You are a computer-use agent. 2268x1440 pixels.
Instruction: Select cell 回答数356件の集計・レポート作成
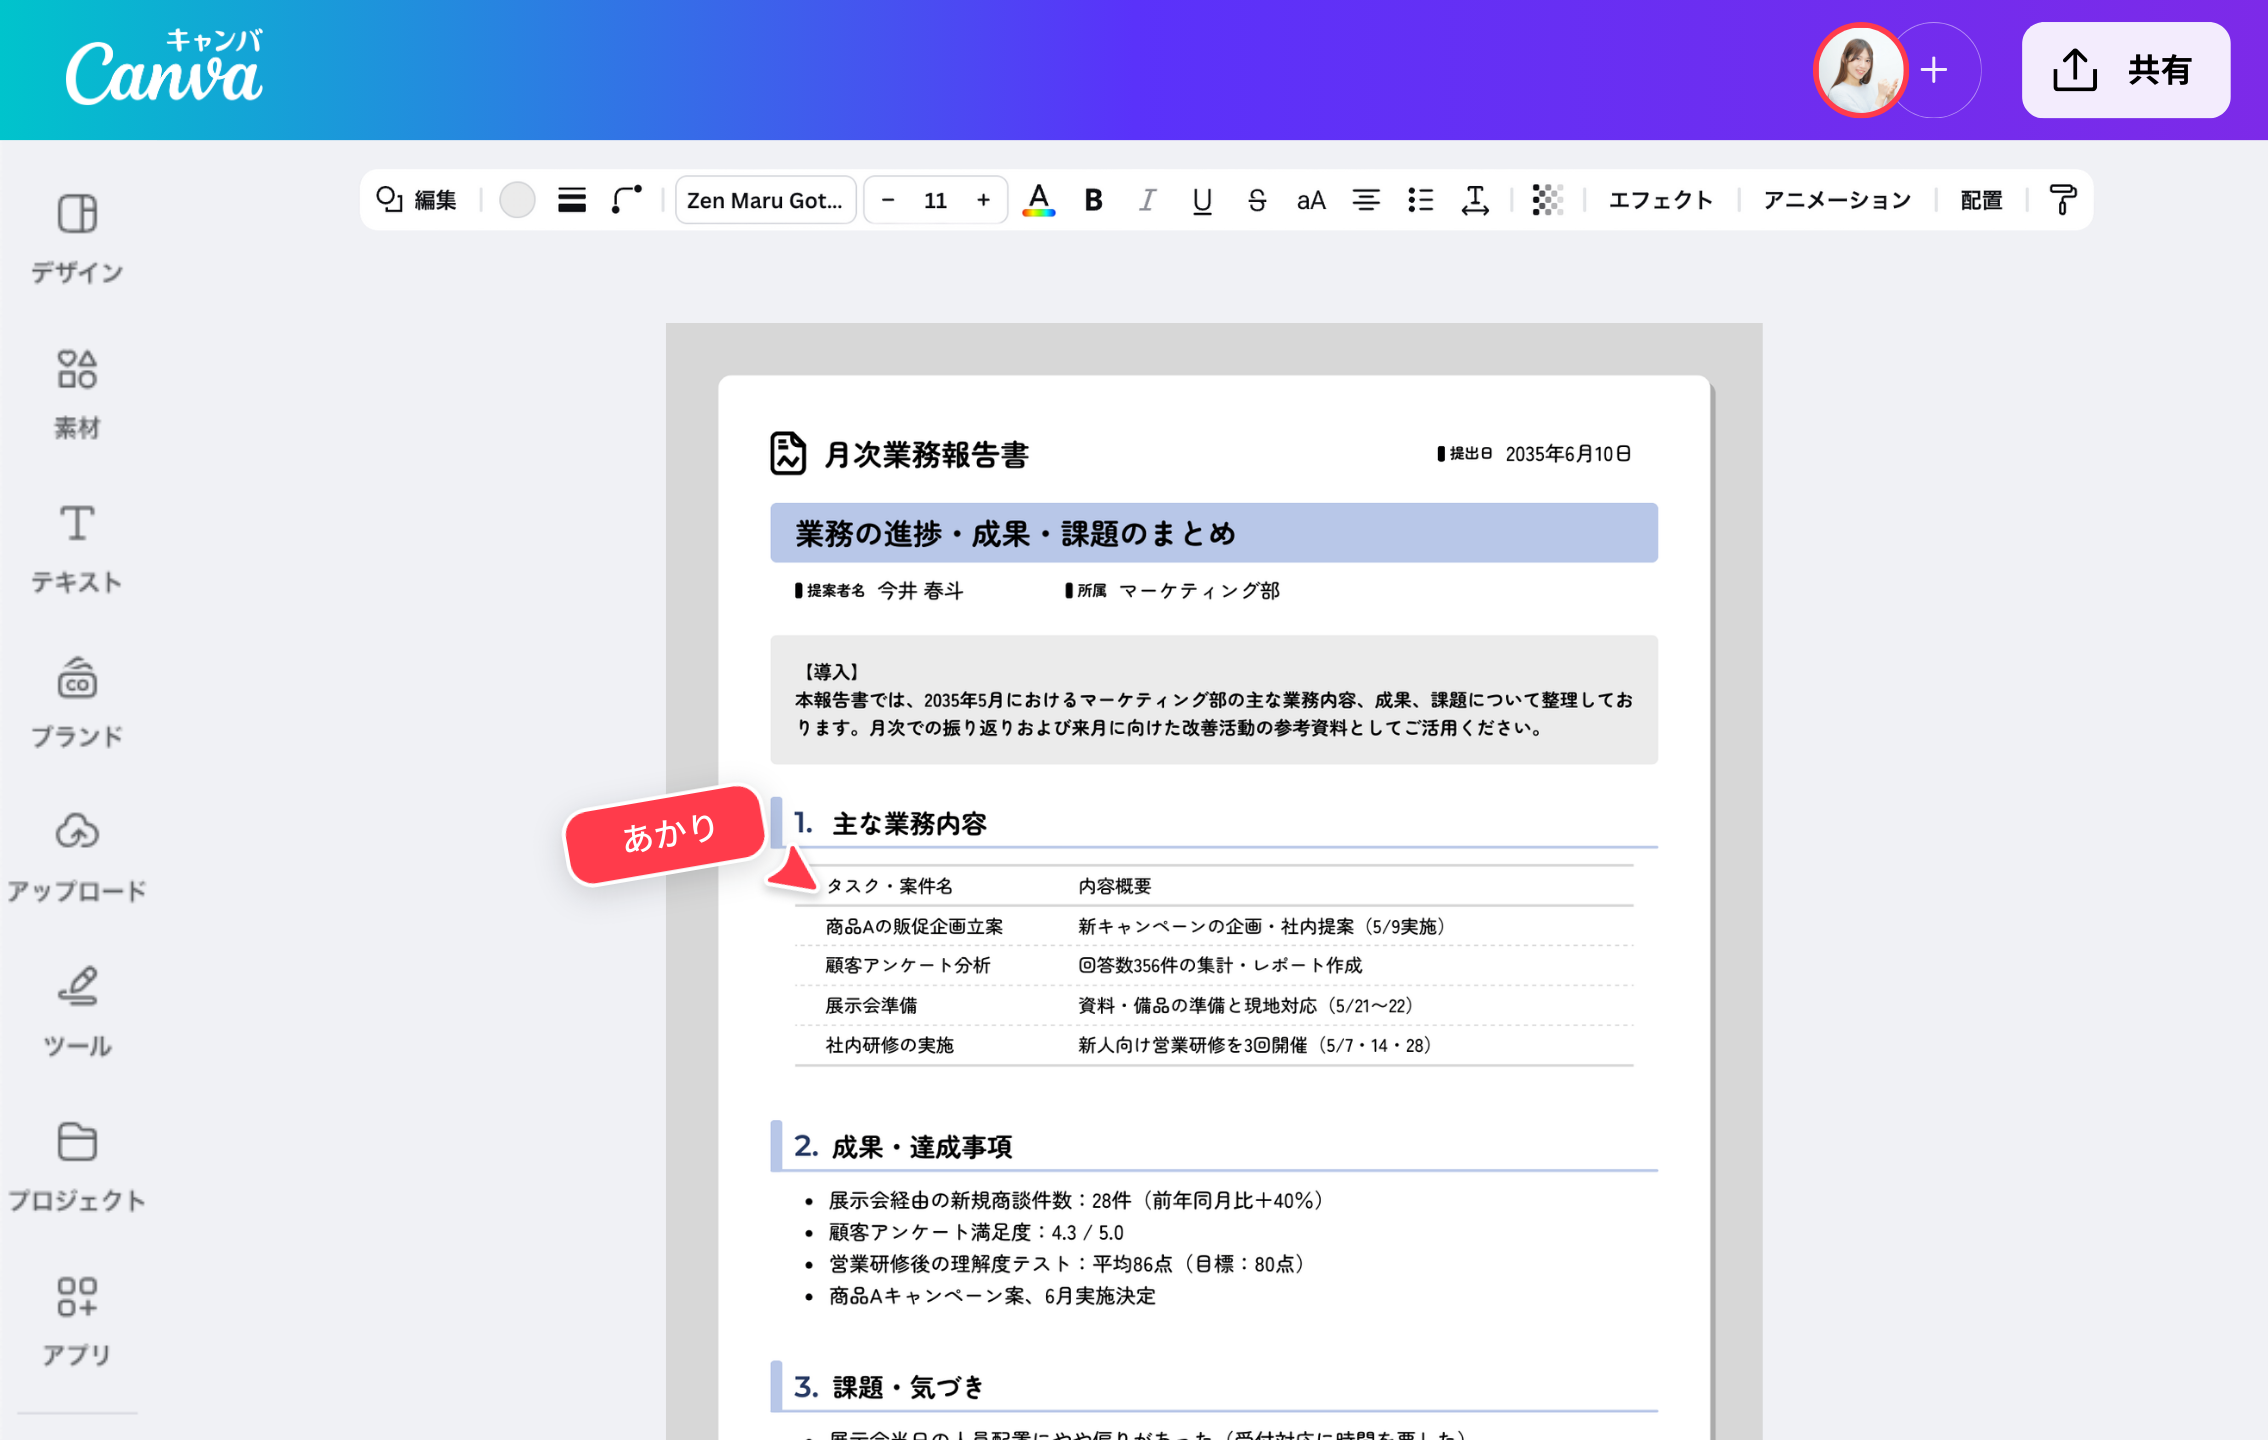(x=1220, y=965)
